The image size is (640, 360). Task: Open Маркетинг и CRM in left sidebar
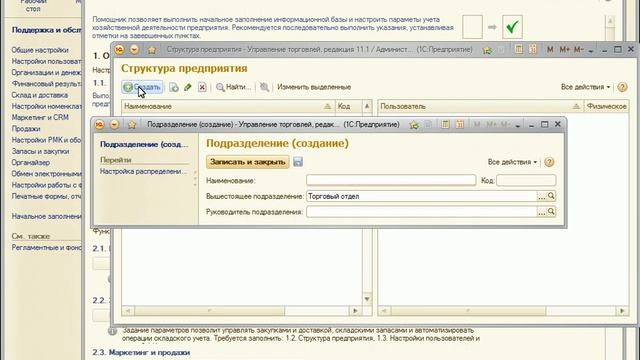40,117
